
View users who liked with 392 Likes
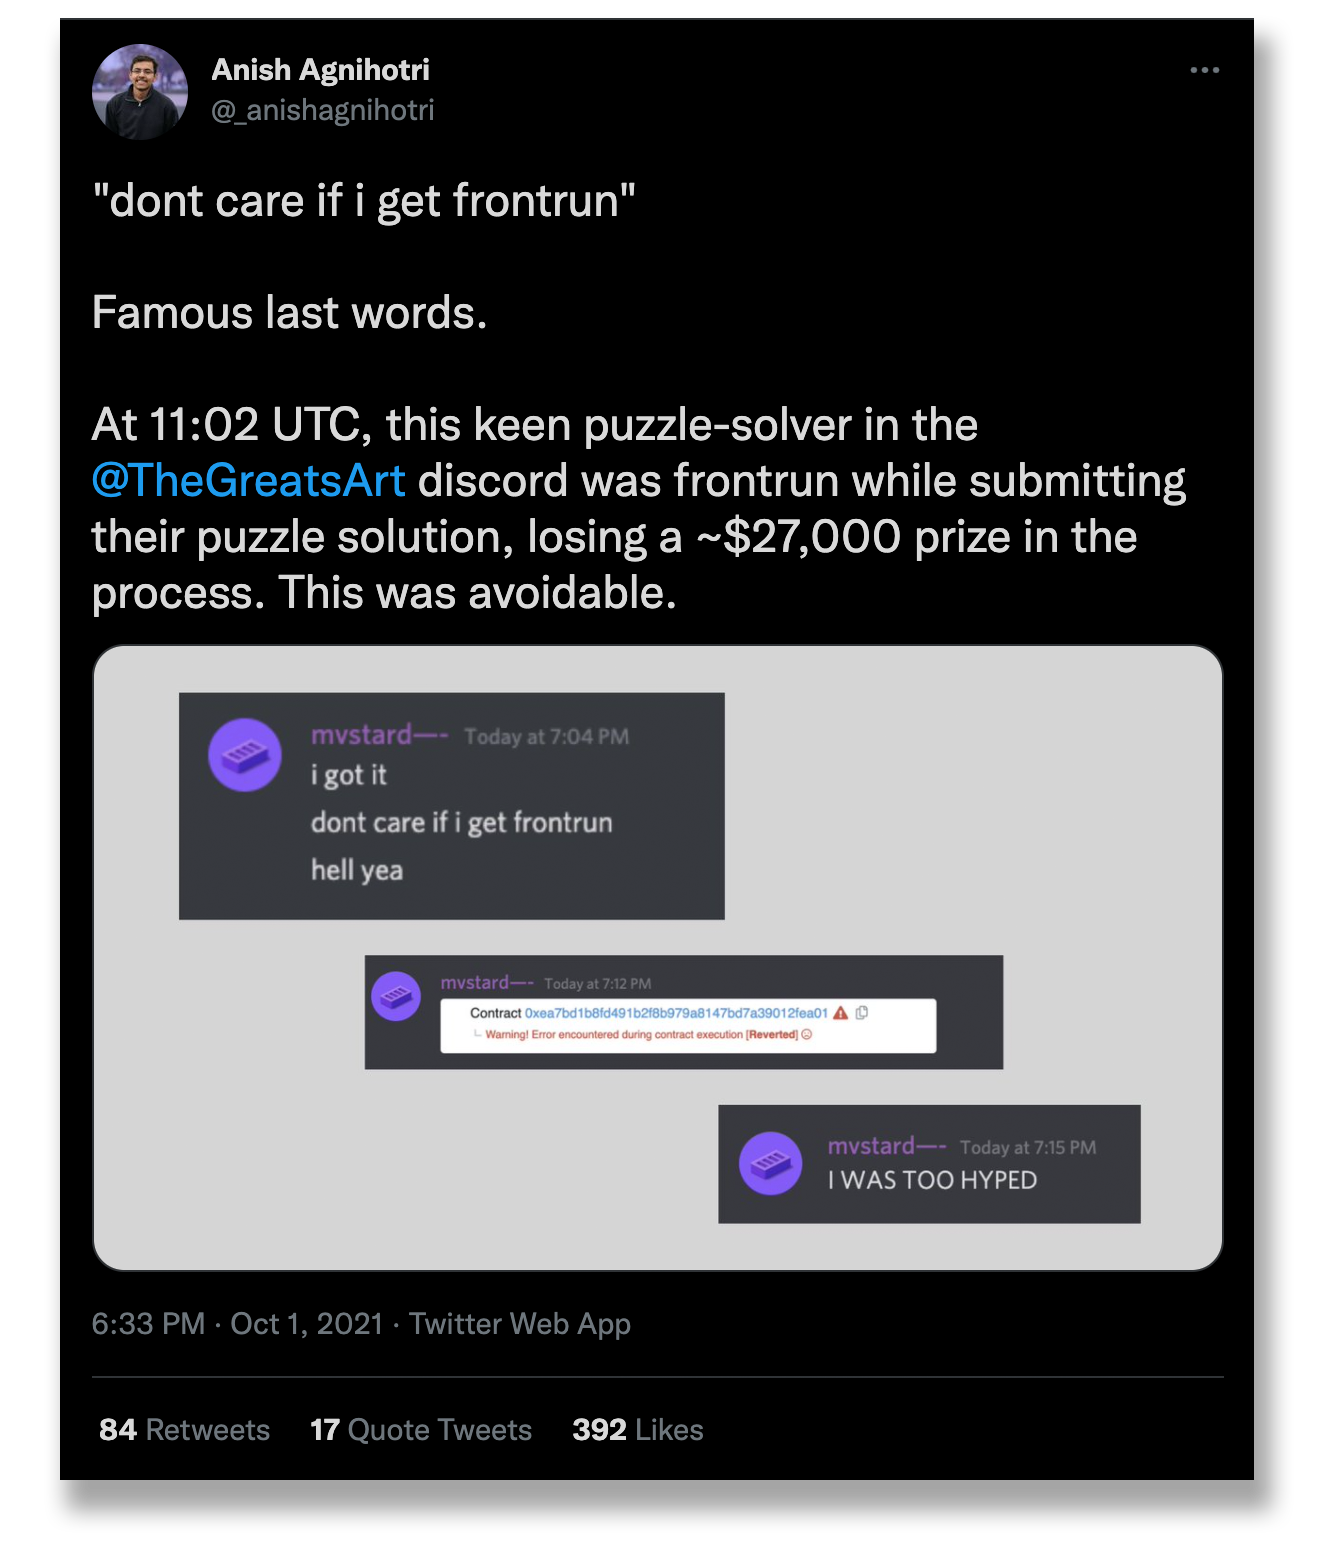tap(636, 1429)
